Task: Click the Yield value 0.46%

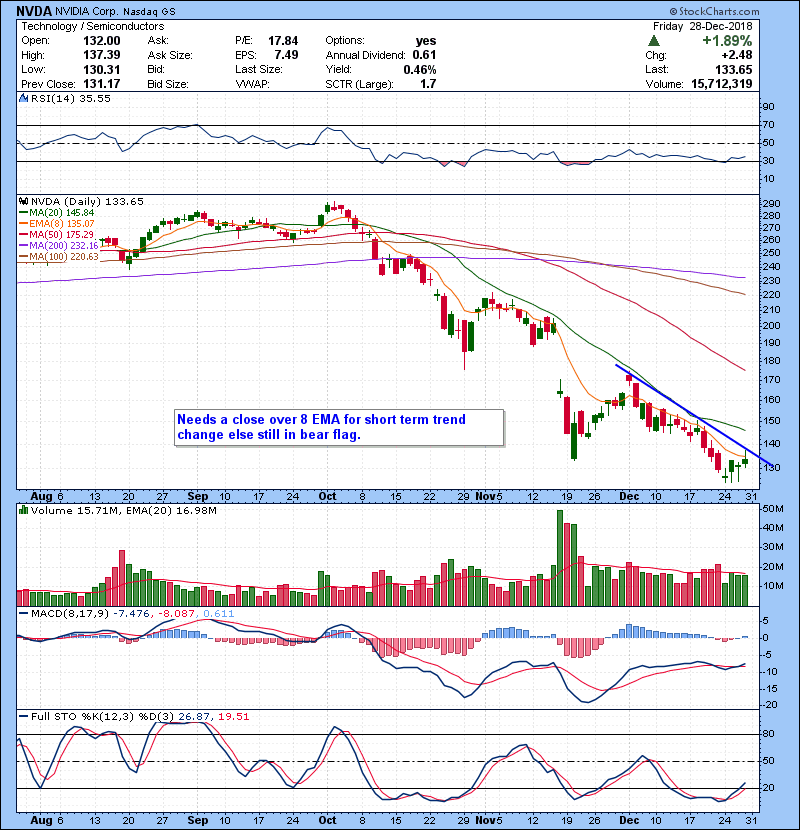Action: click(420, 69)
